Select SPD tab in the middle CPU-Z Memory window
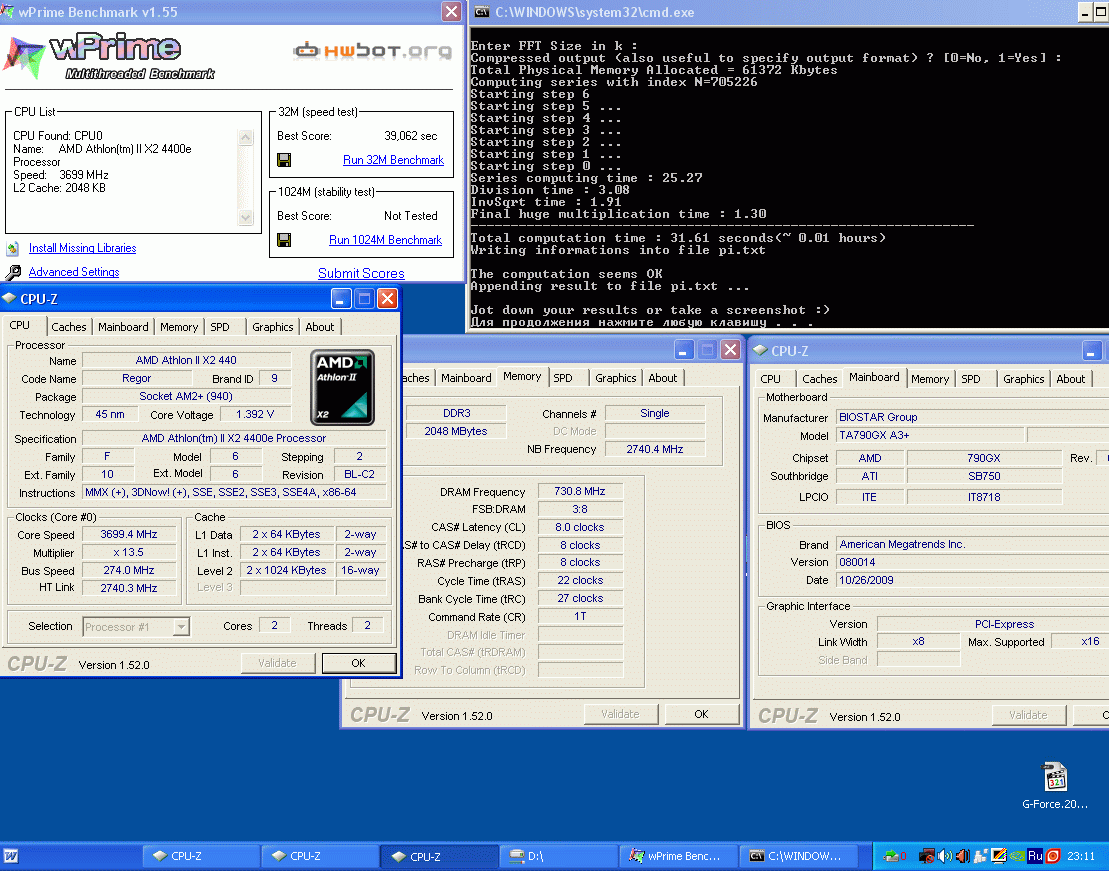 point(563,378)
